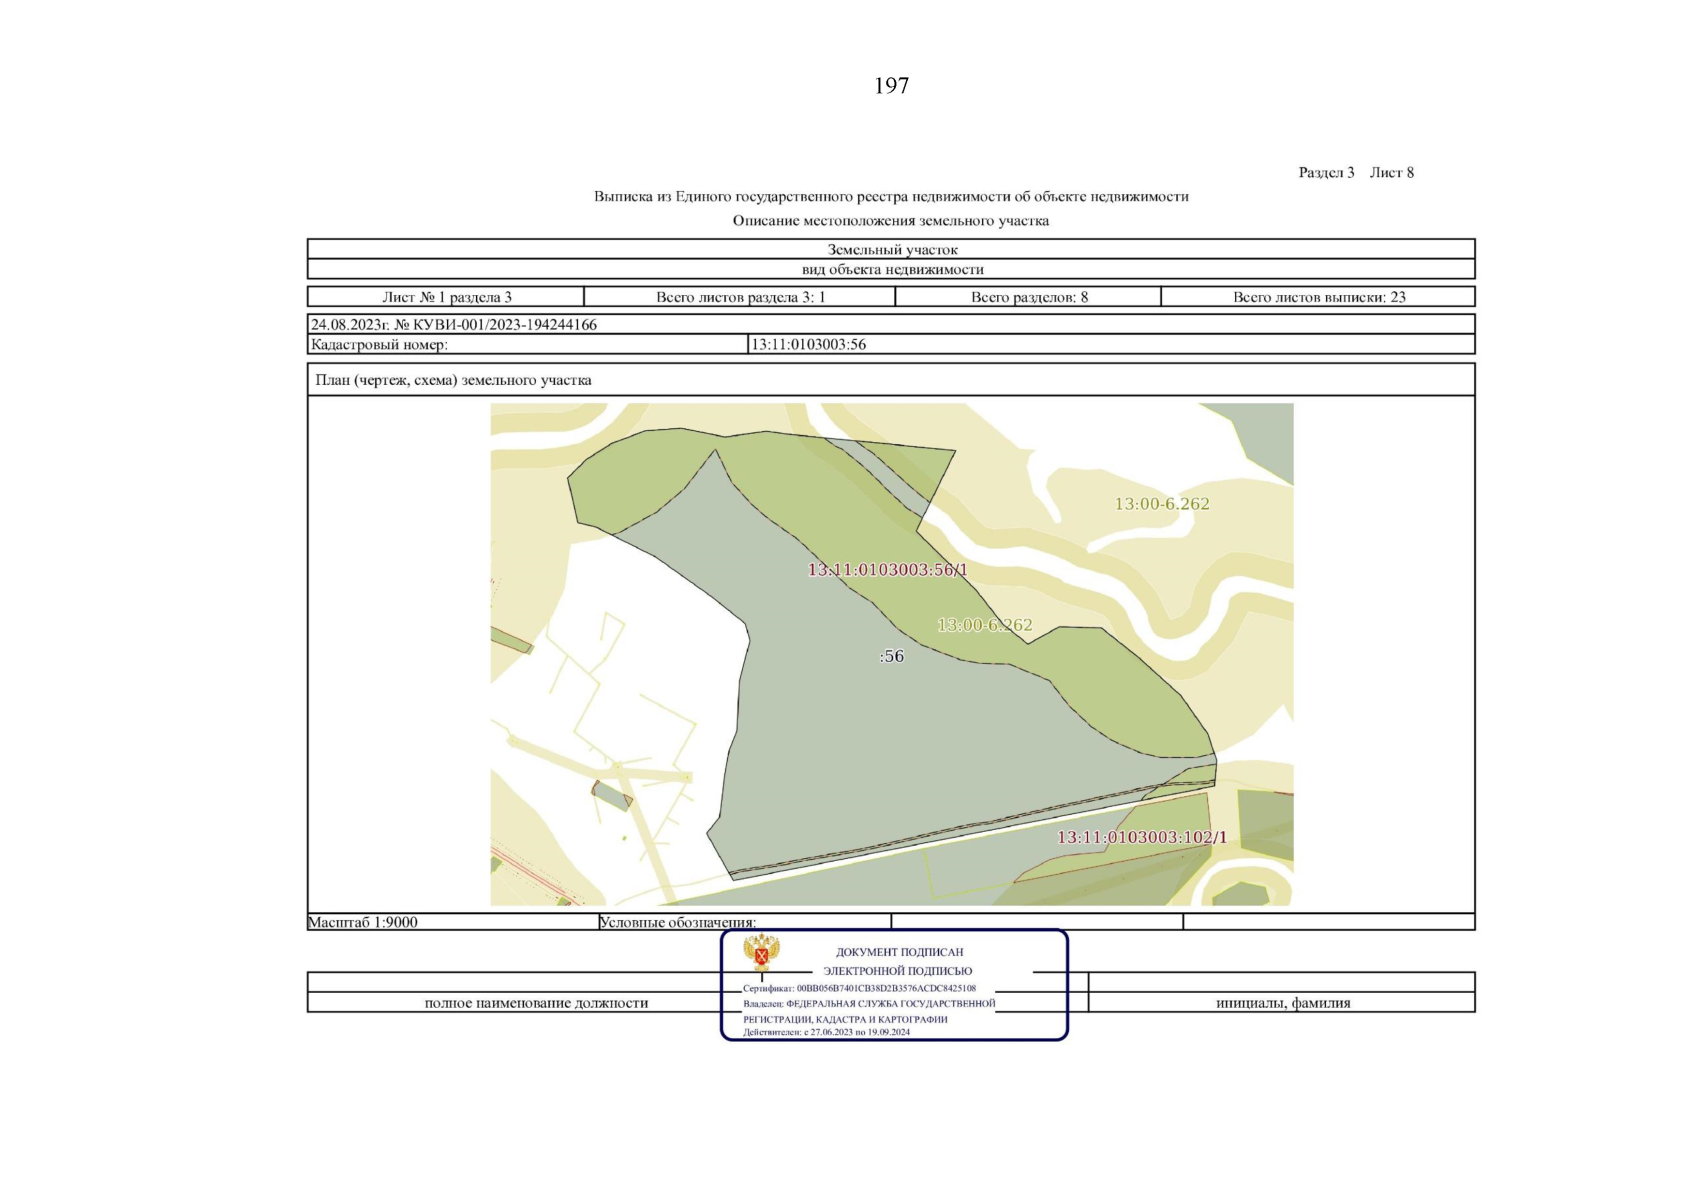Select the cadastral number value 13:11:0103003:56
The width and height of the screenshot is (1697, 1200).
808,344
